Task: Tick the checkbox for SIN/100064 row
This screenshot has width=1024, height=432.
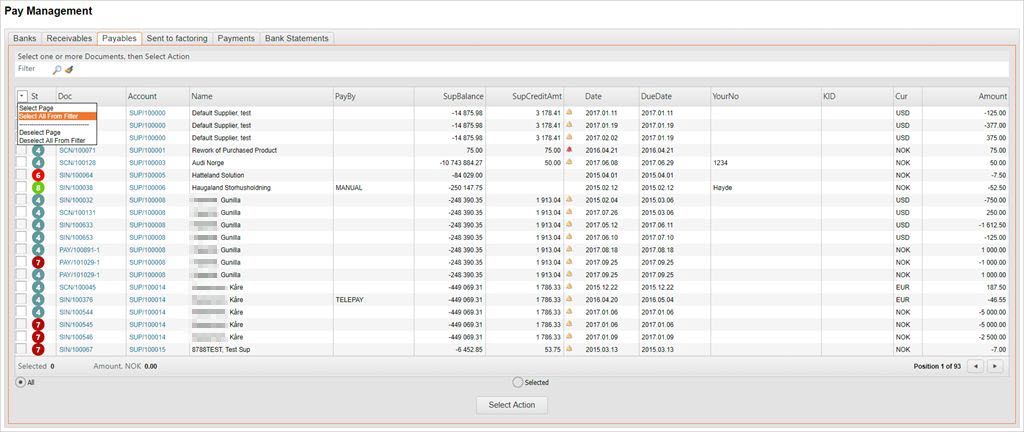Action: coord(21,175)
